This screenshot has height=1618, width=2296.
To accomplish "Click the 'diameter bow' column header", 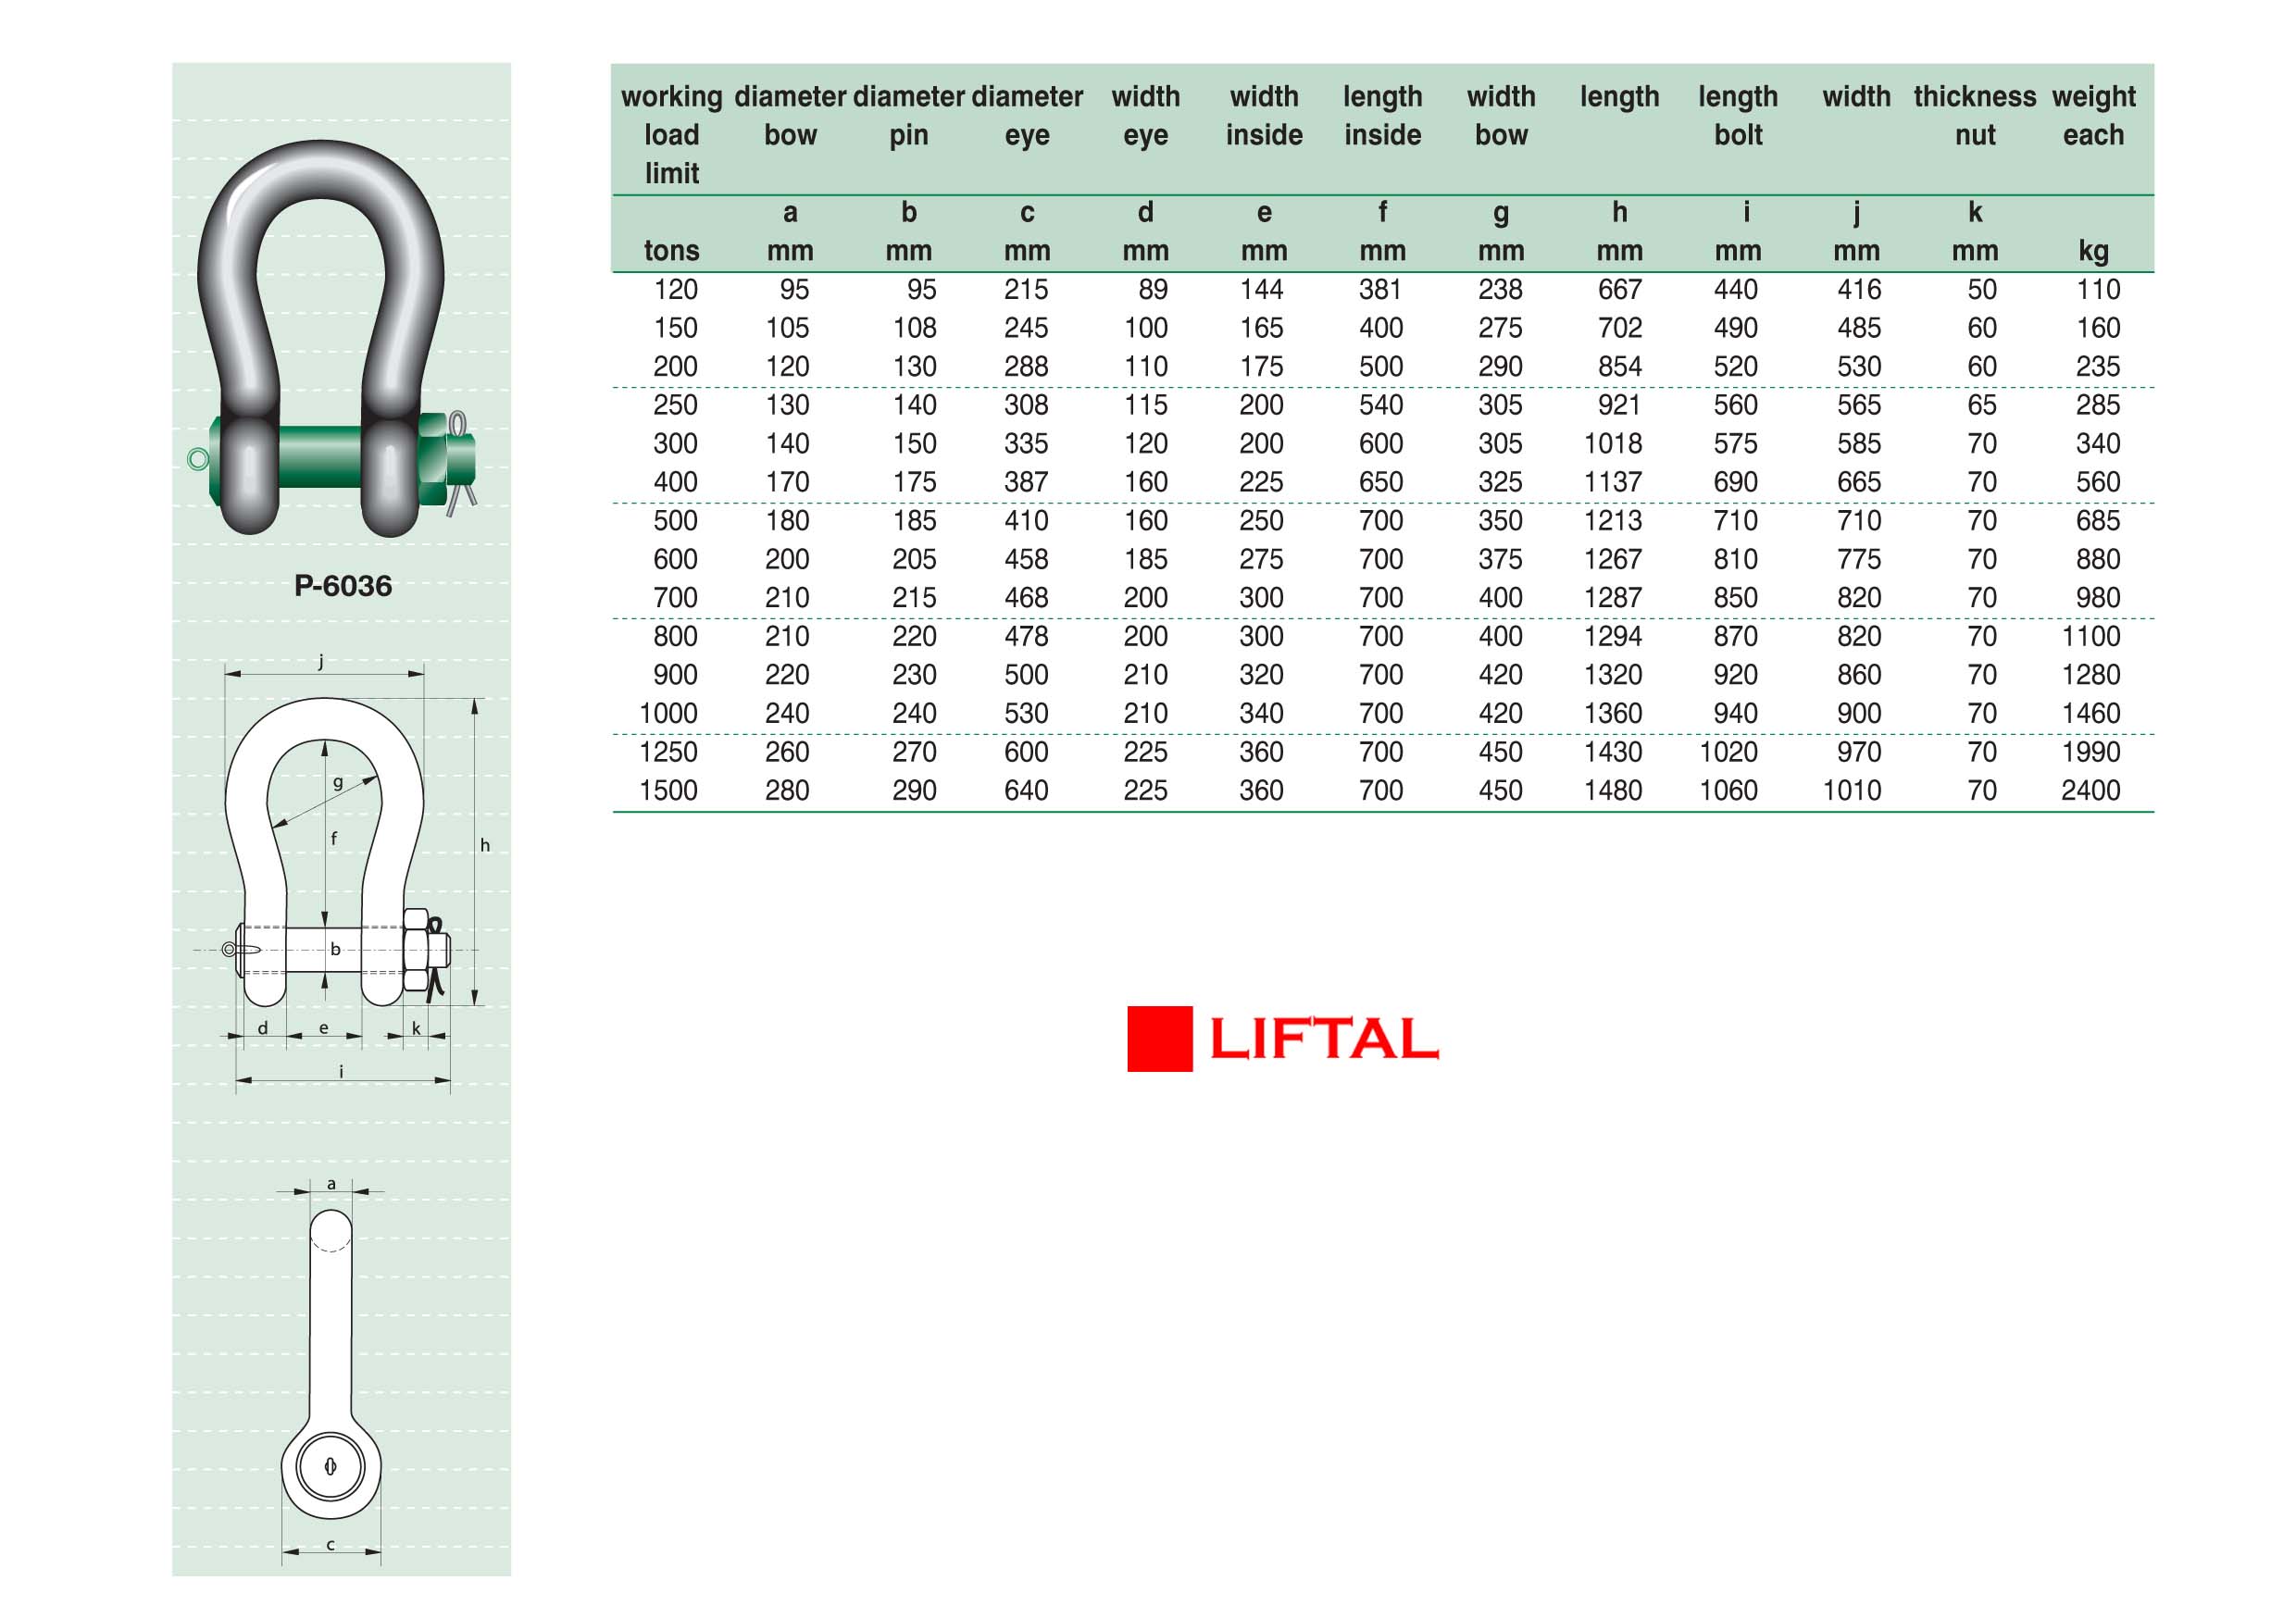I will click(x=790, y=115).
